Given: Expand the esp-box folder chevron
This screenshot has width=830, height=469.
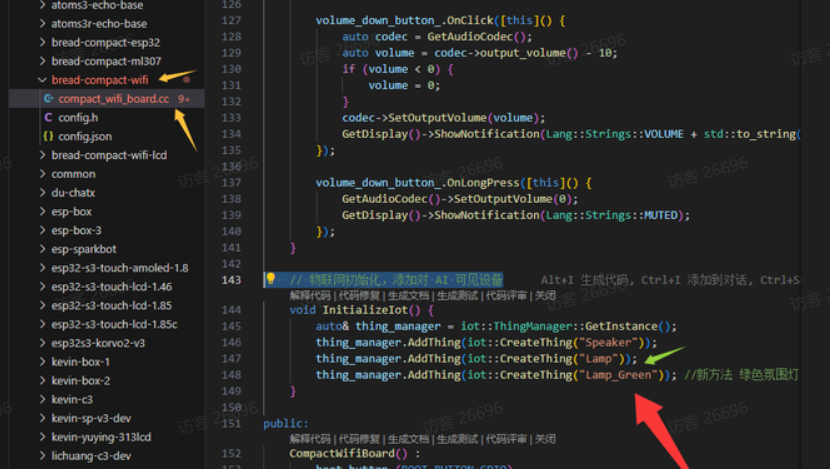Looking at the screenshot, I should [x=42, y=211].
